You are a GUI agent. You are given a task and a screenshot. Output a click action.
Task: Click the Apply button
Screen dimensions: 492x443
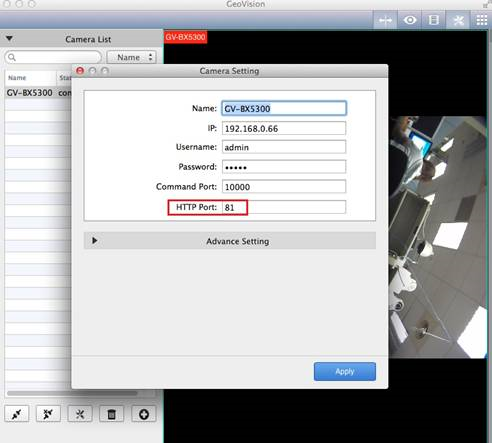(345, 371)
